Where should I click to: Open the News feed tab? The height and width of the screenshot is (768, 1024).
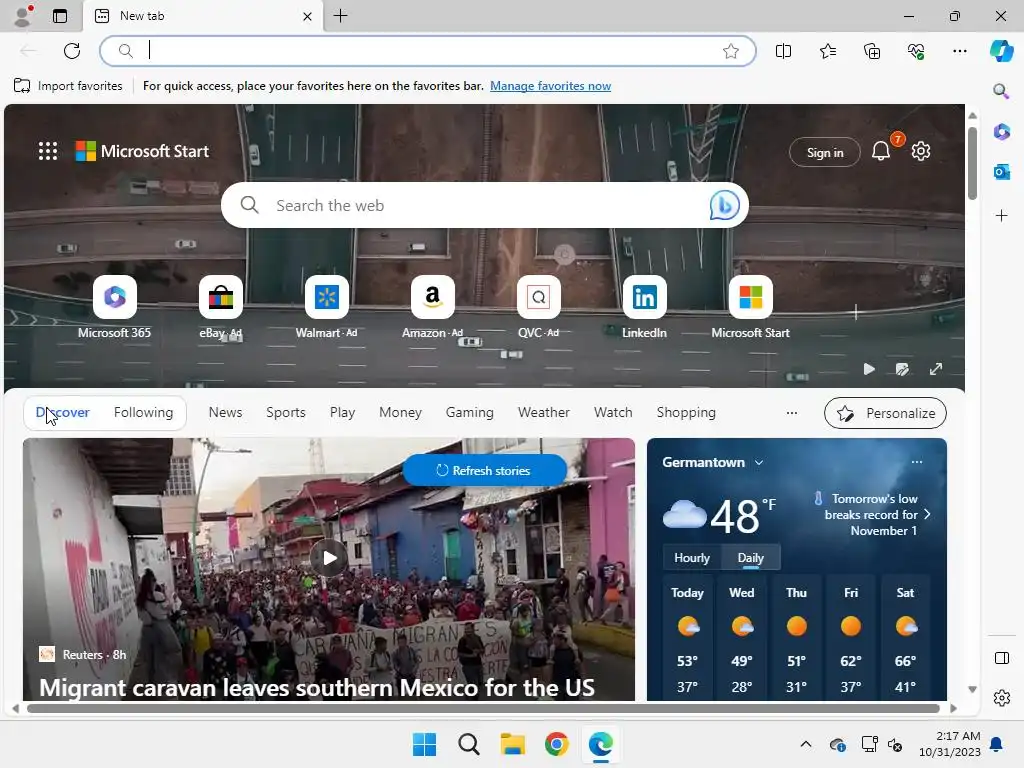point(225,413)
